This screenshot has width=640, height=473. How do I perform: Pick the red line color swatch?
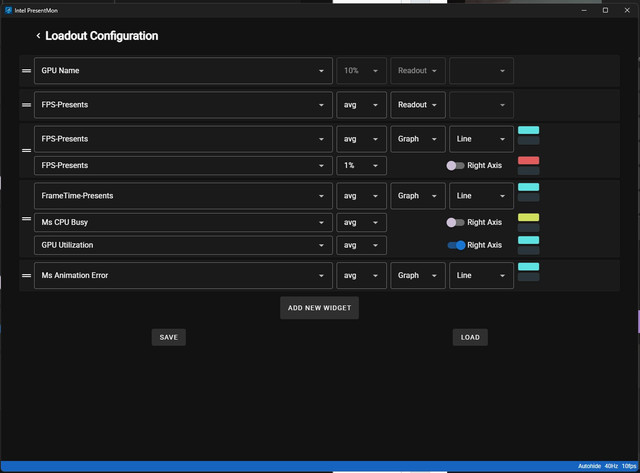(x=529, y=160)
